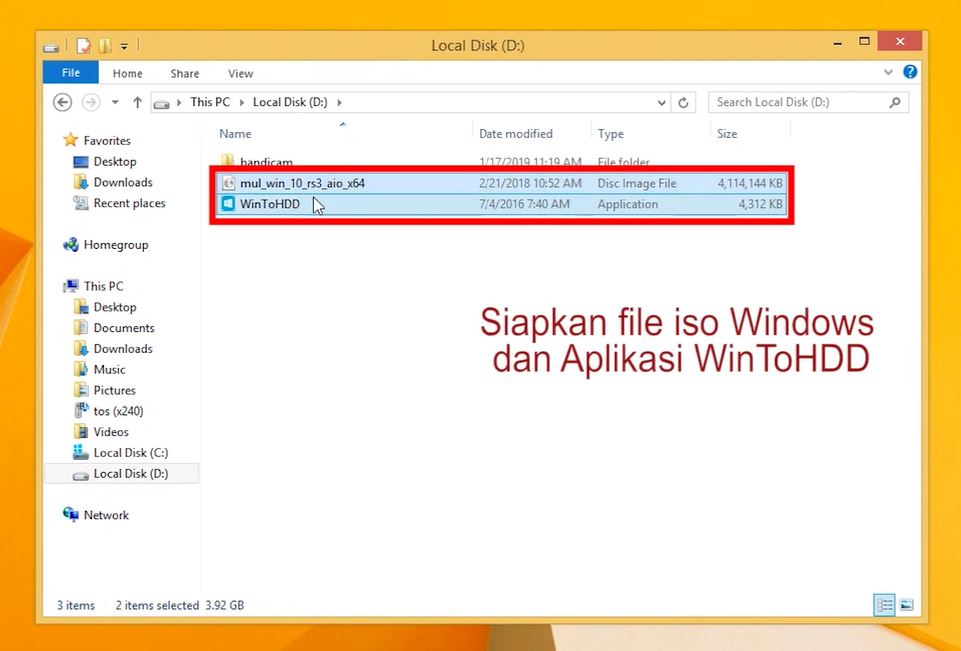
Task: Expand the arrow after Local Disk (D:) breadcrumb
Action: tap(340, 102)
